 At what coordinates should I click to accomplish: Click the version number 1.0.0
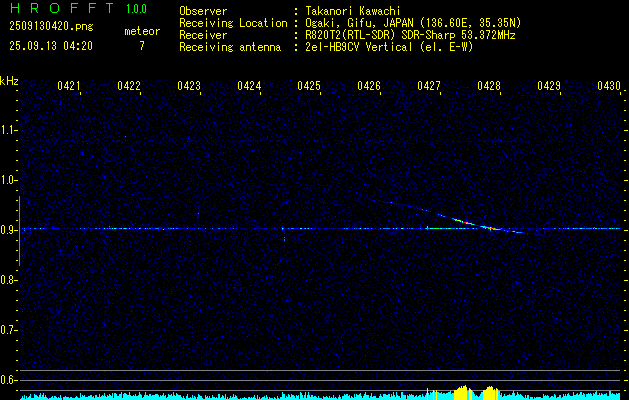pos(135,8)
